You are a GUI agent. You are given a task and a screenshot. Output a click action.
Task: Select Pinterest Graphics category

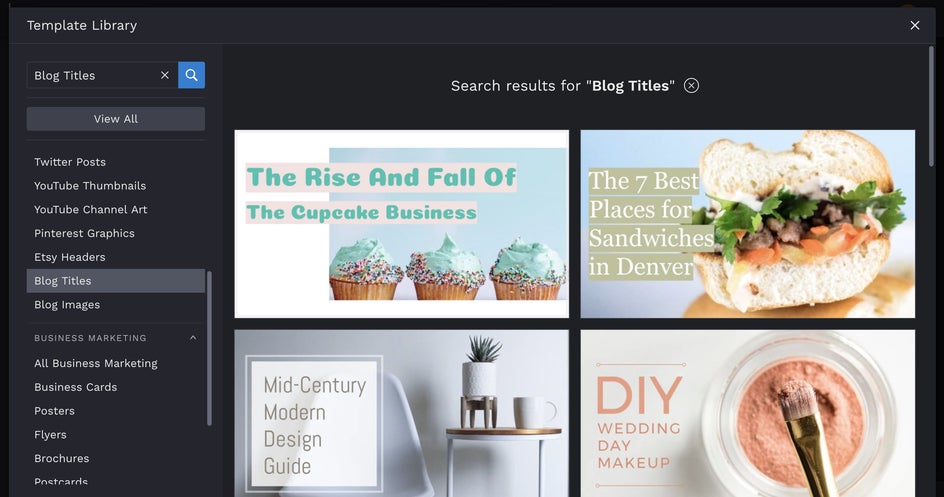[x=84, y=233]
